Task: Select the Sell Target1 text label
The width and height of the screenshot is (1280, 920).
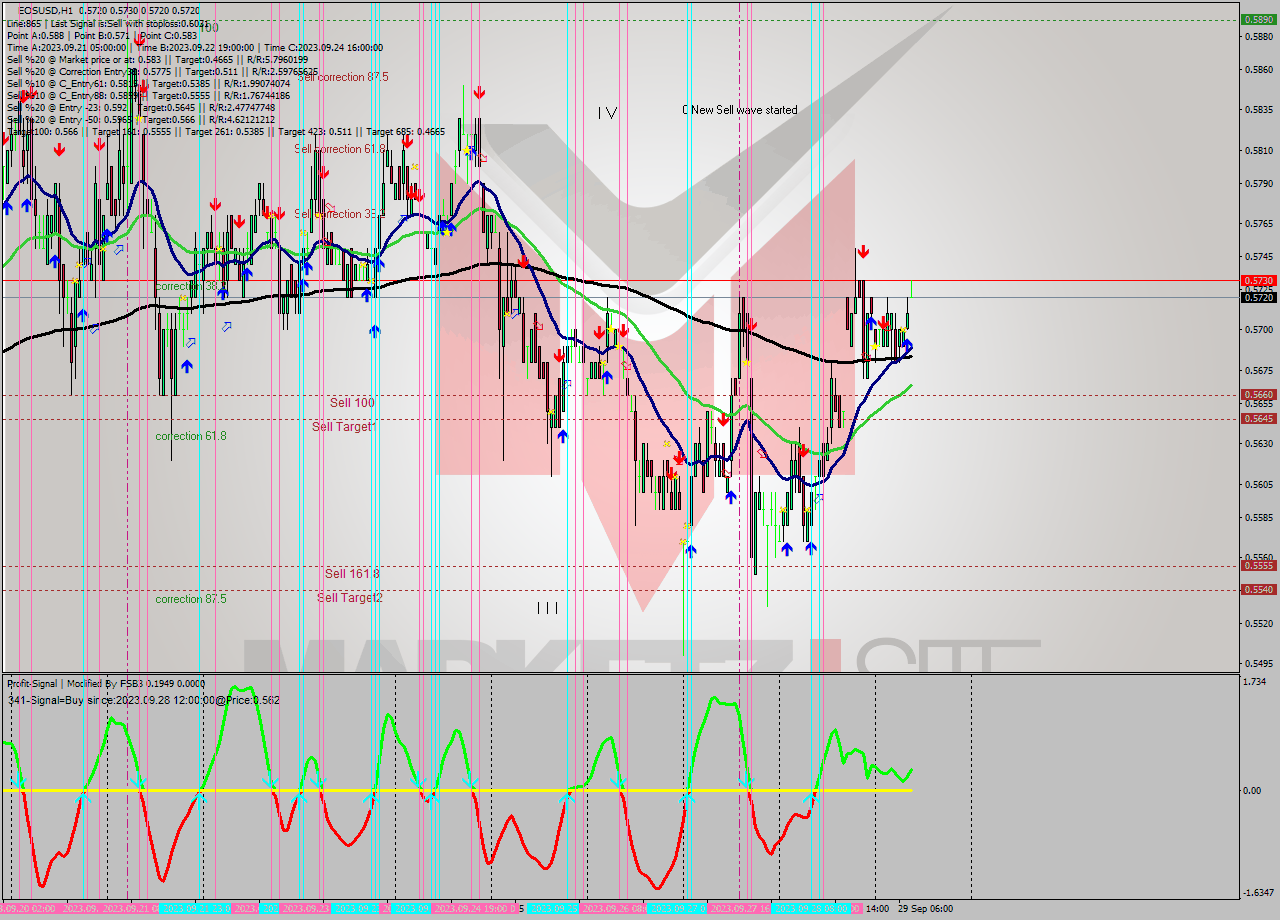Action: [343, 426]
